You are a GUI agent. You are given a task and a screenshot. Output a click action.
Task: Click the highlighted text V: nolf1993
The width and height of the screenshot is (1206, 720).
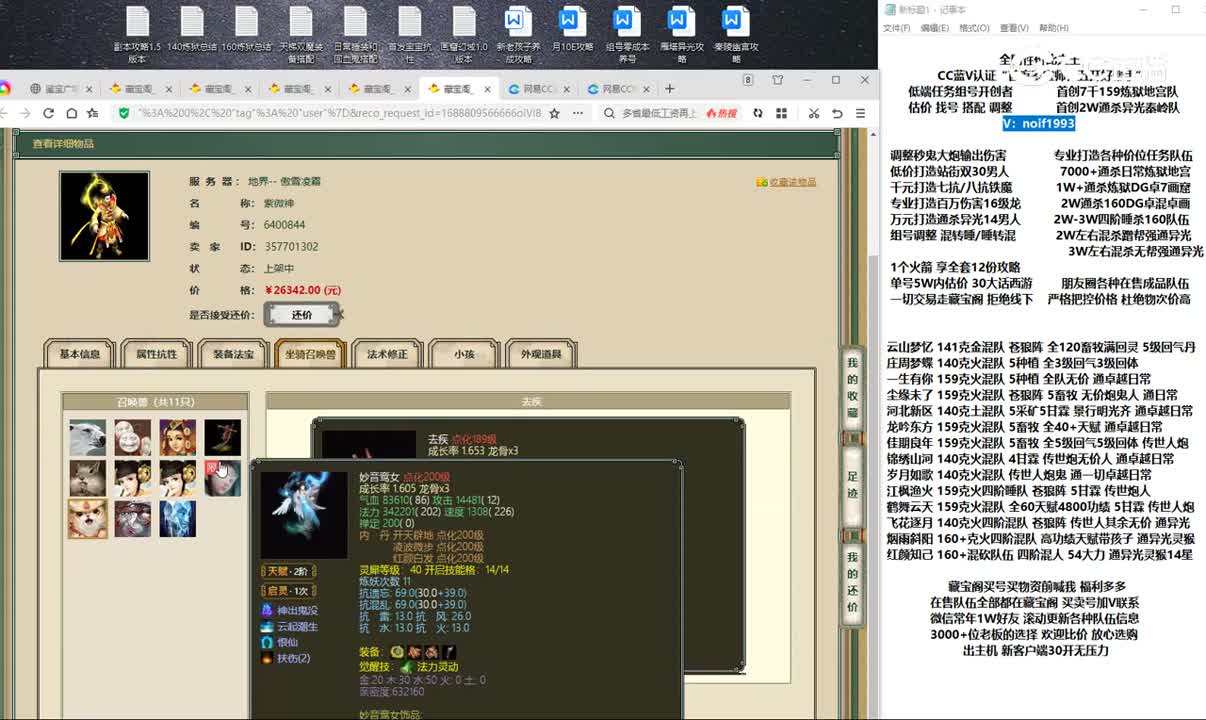(1039, 123)
